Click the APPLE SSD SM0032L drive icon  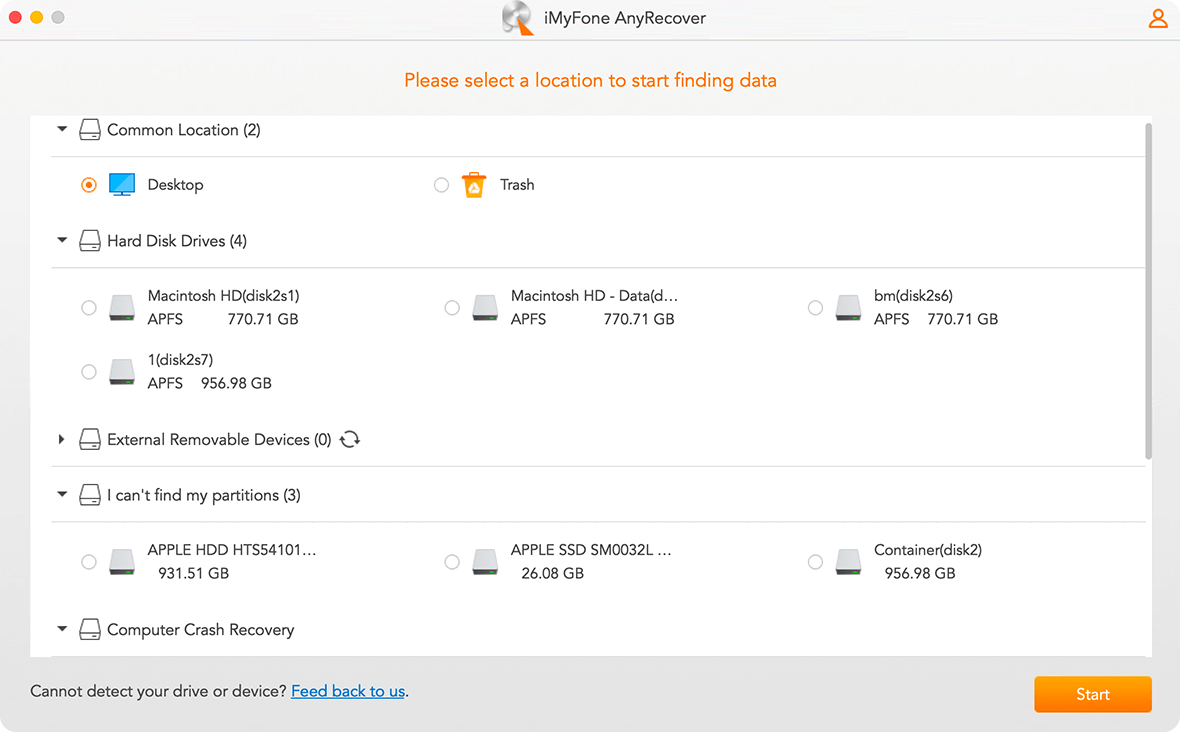485,562
